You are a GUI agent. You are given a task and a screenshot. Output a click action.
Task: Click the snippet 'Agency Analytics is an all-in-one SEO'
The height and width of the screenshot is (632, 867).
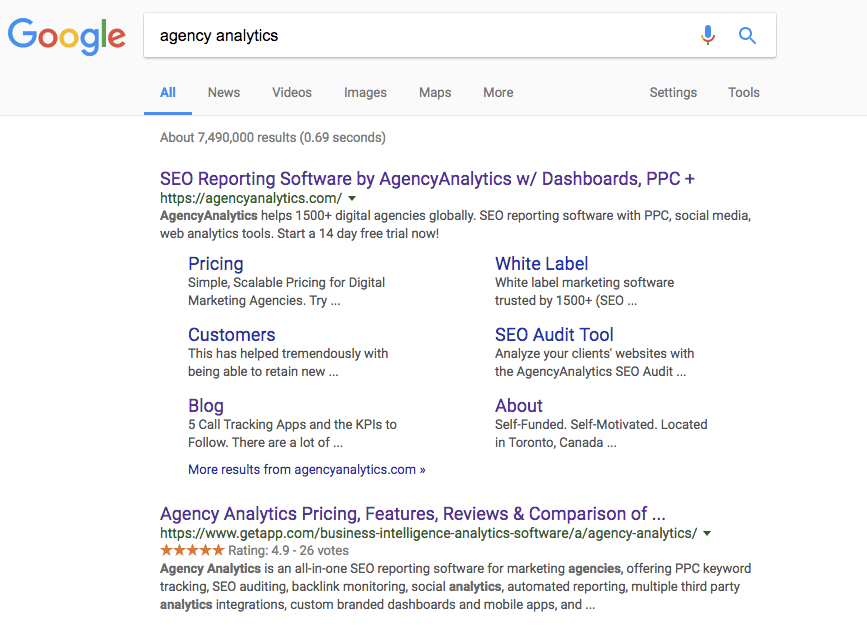[456, 587]
